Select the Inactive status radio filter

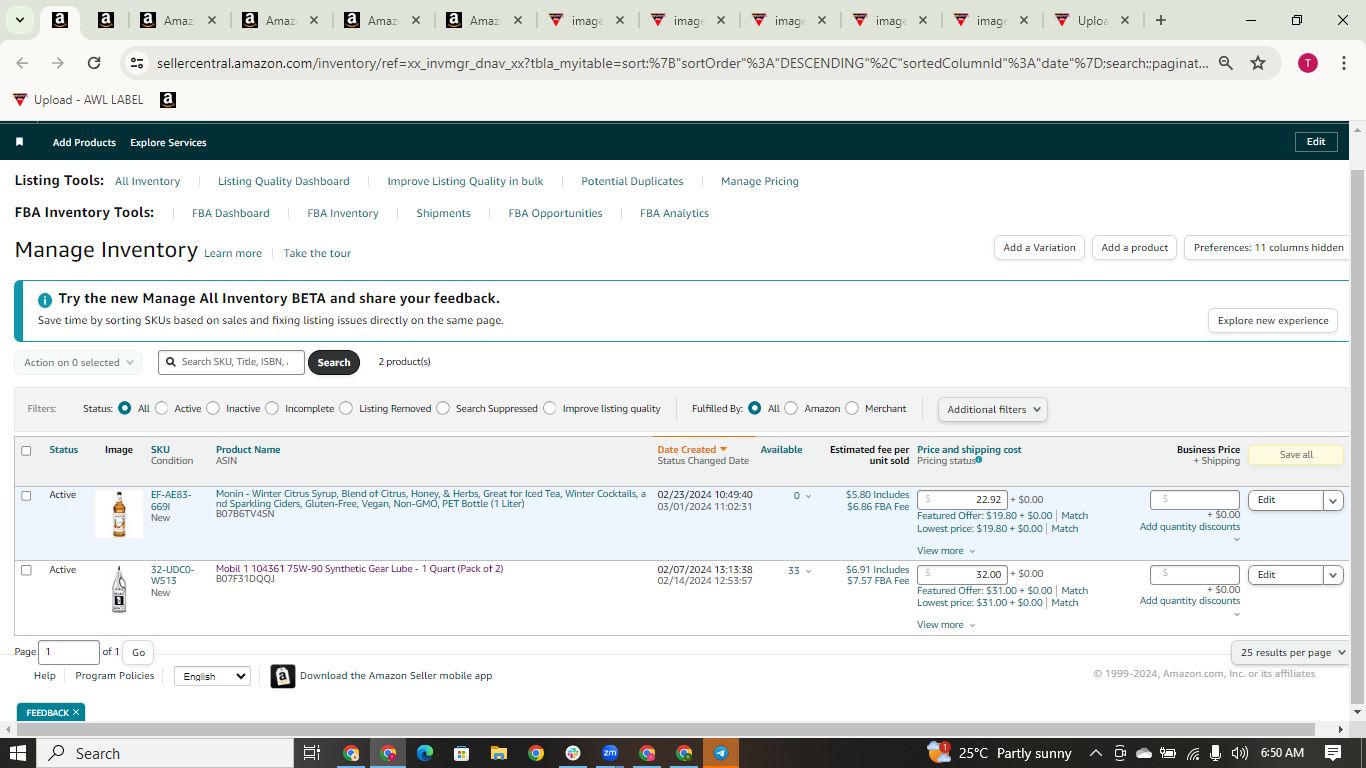click(x=213, y=408)
